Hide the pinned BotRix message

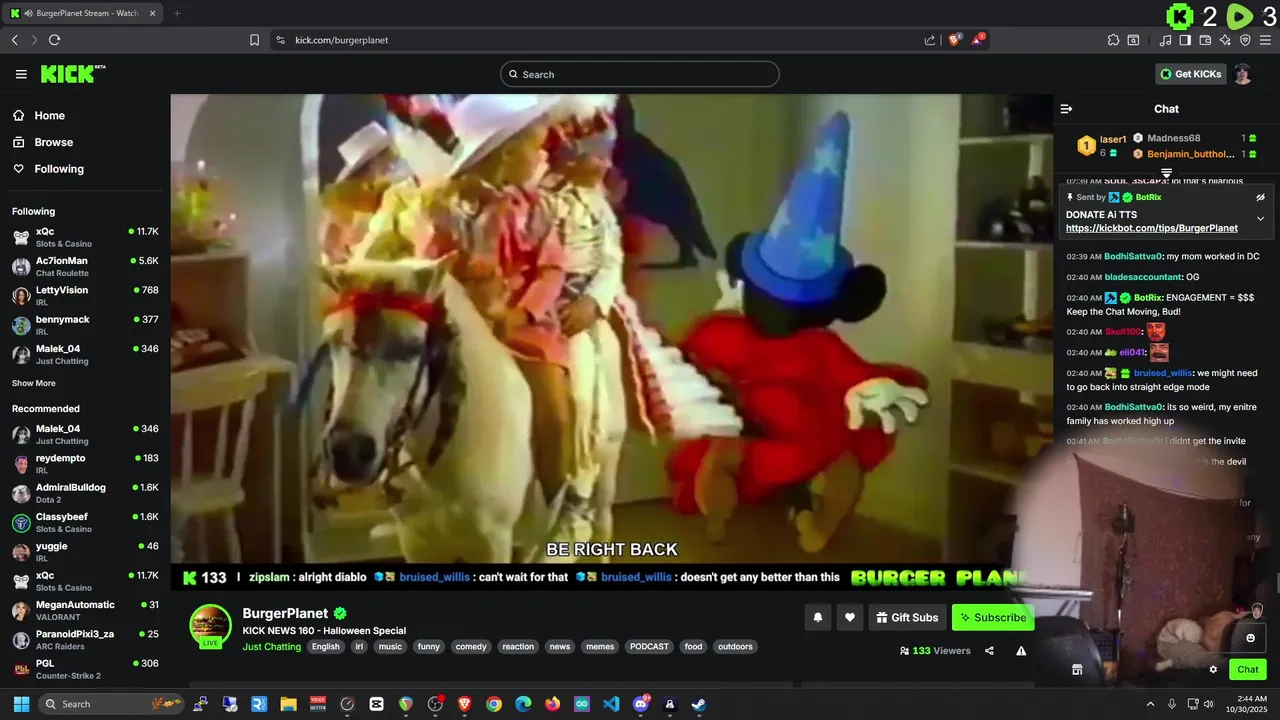click(x=1261, y=197)
